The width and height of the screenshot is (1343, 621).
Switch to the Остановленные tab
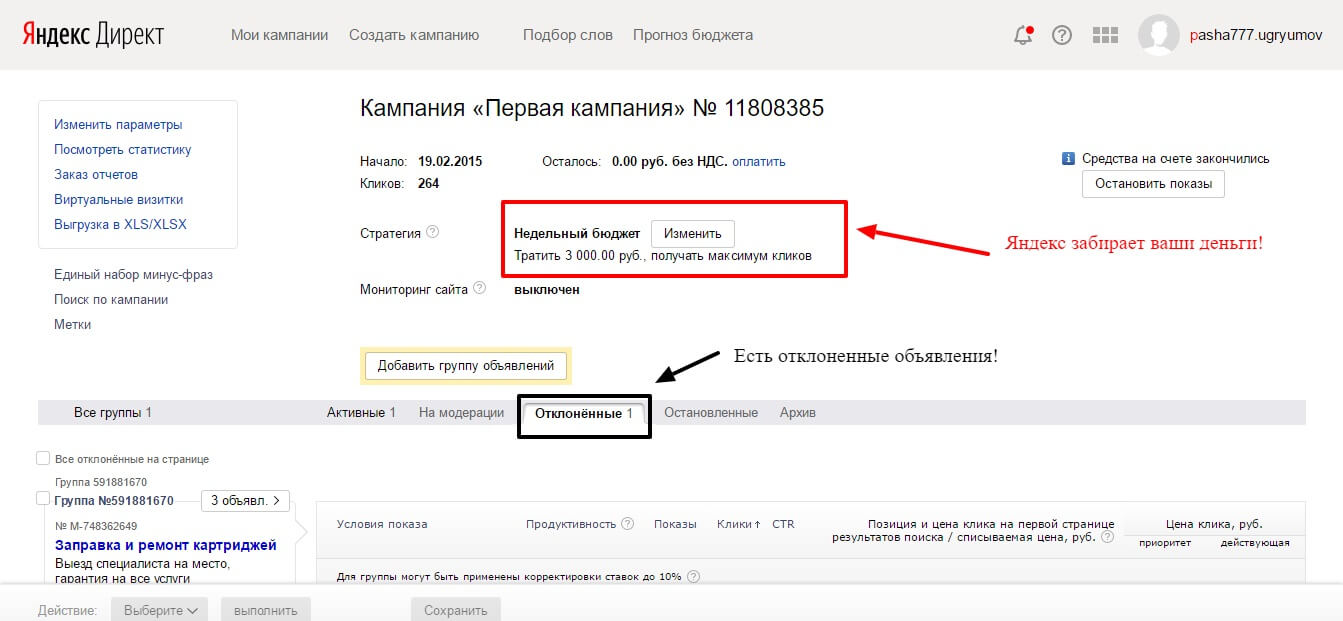(x=711, y=413)
